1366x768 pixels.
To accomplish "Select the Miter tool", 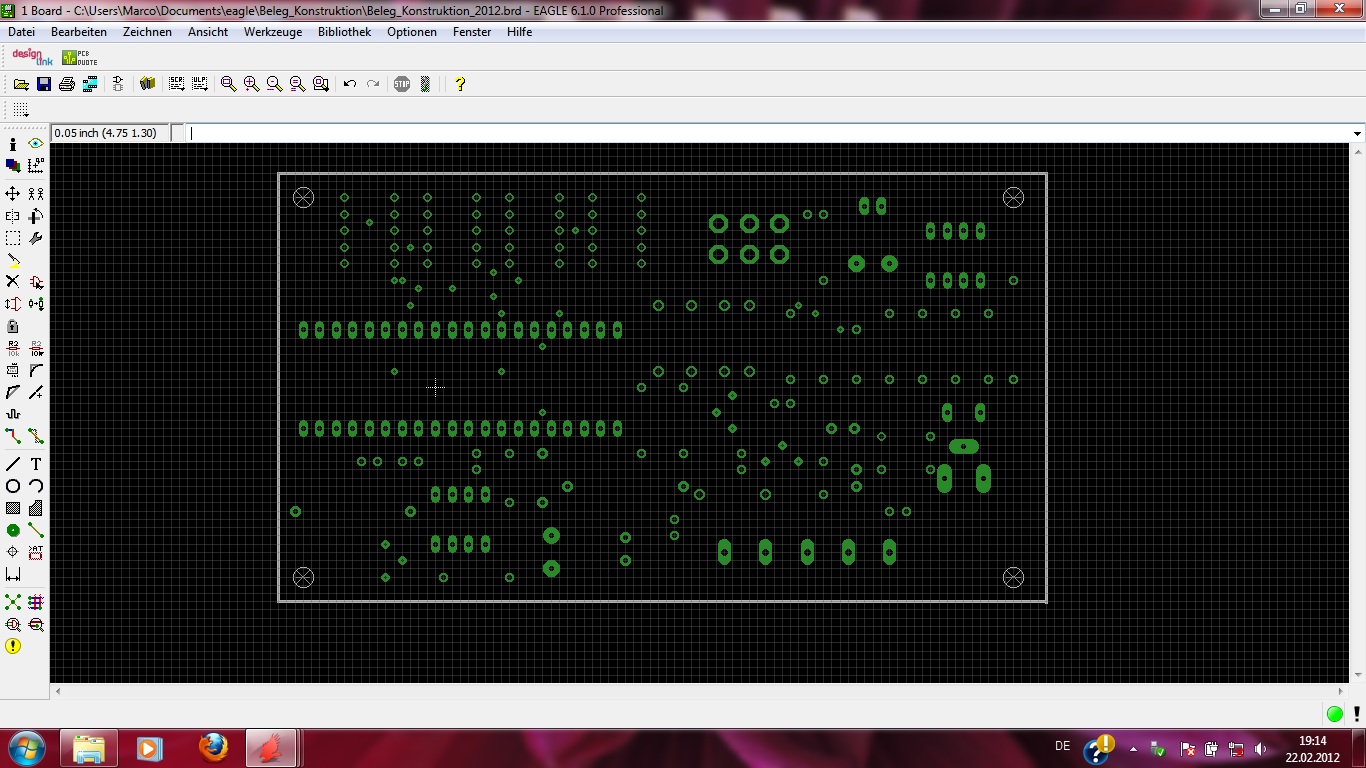I will point(36,370).
